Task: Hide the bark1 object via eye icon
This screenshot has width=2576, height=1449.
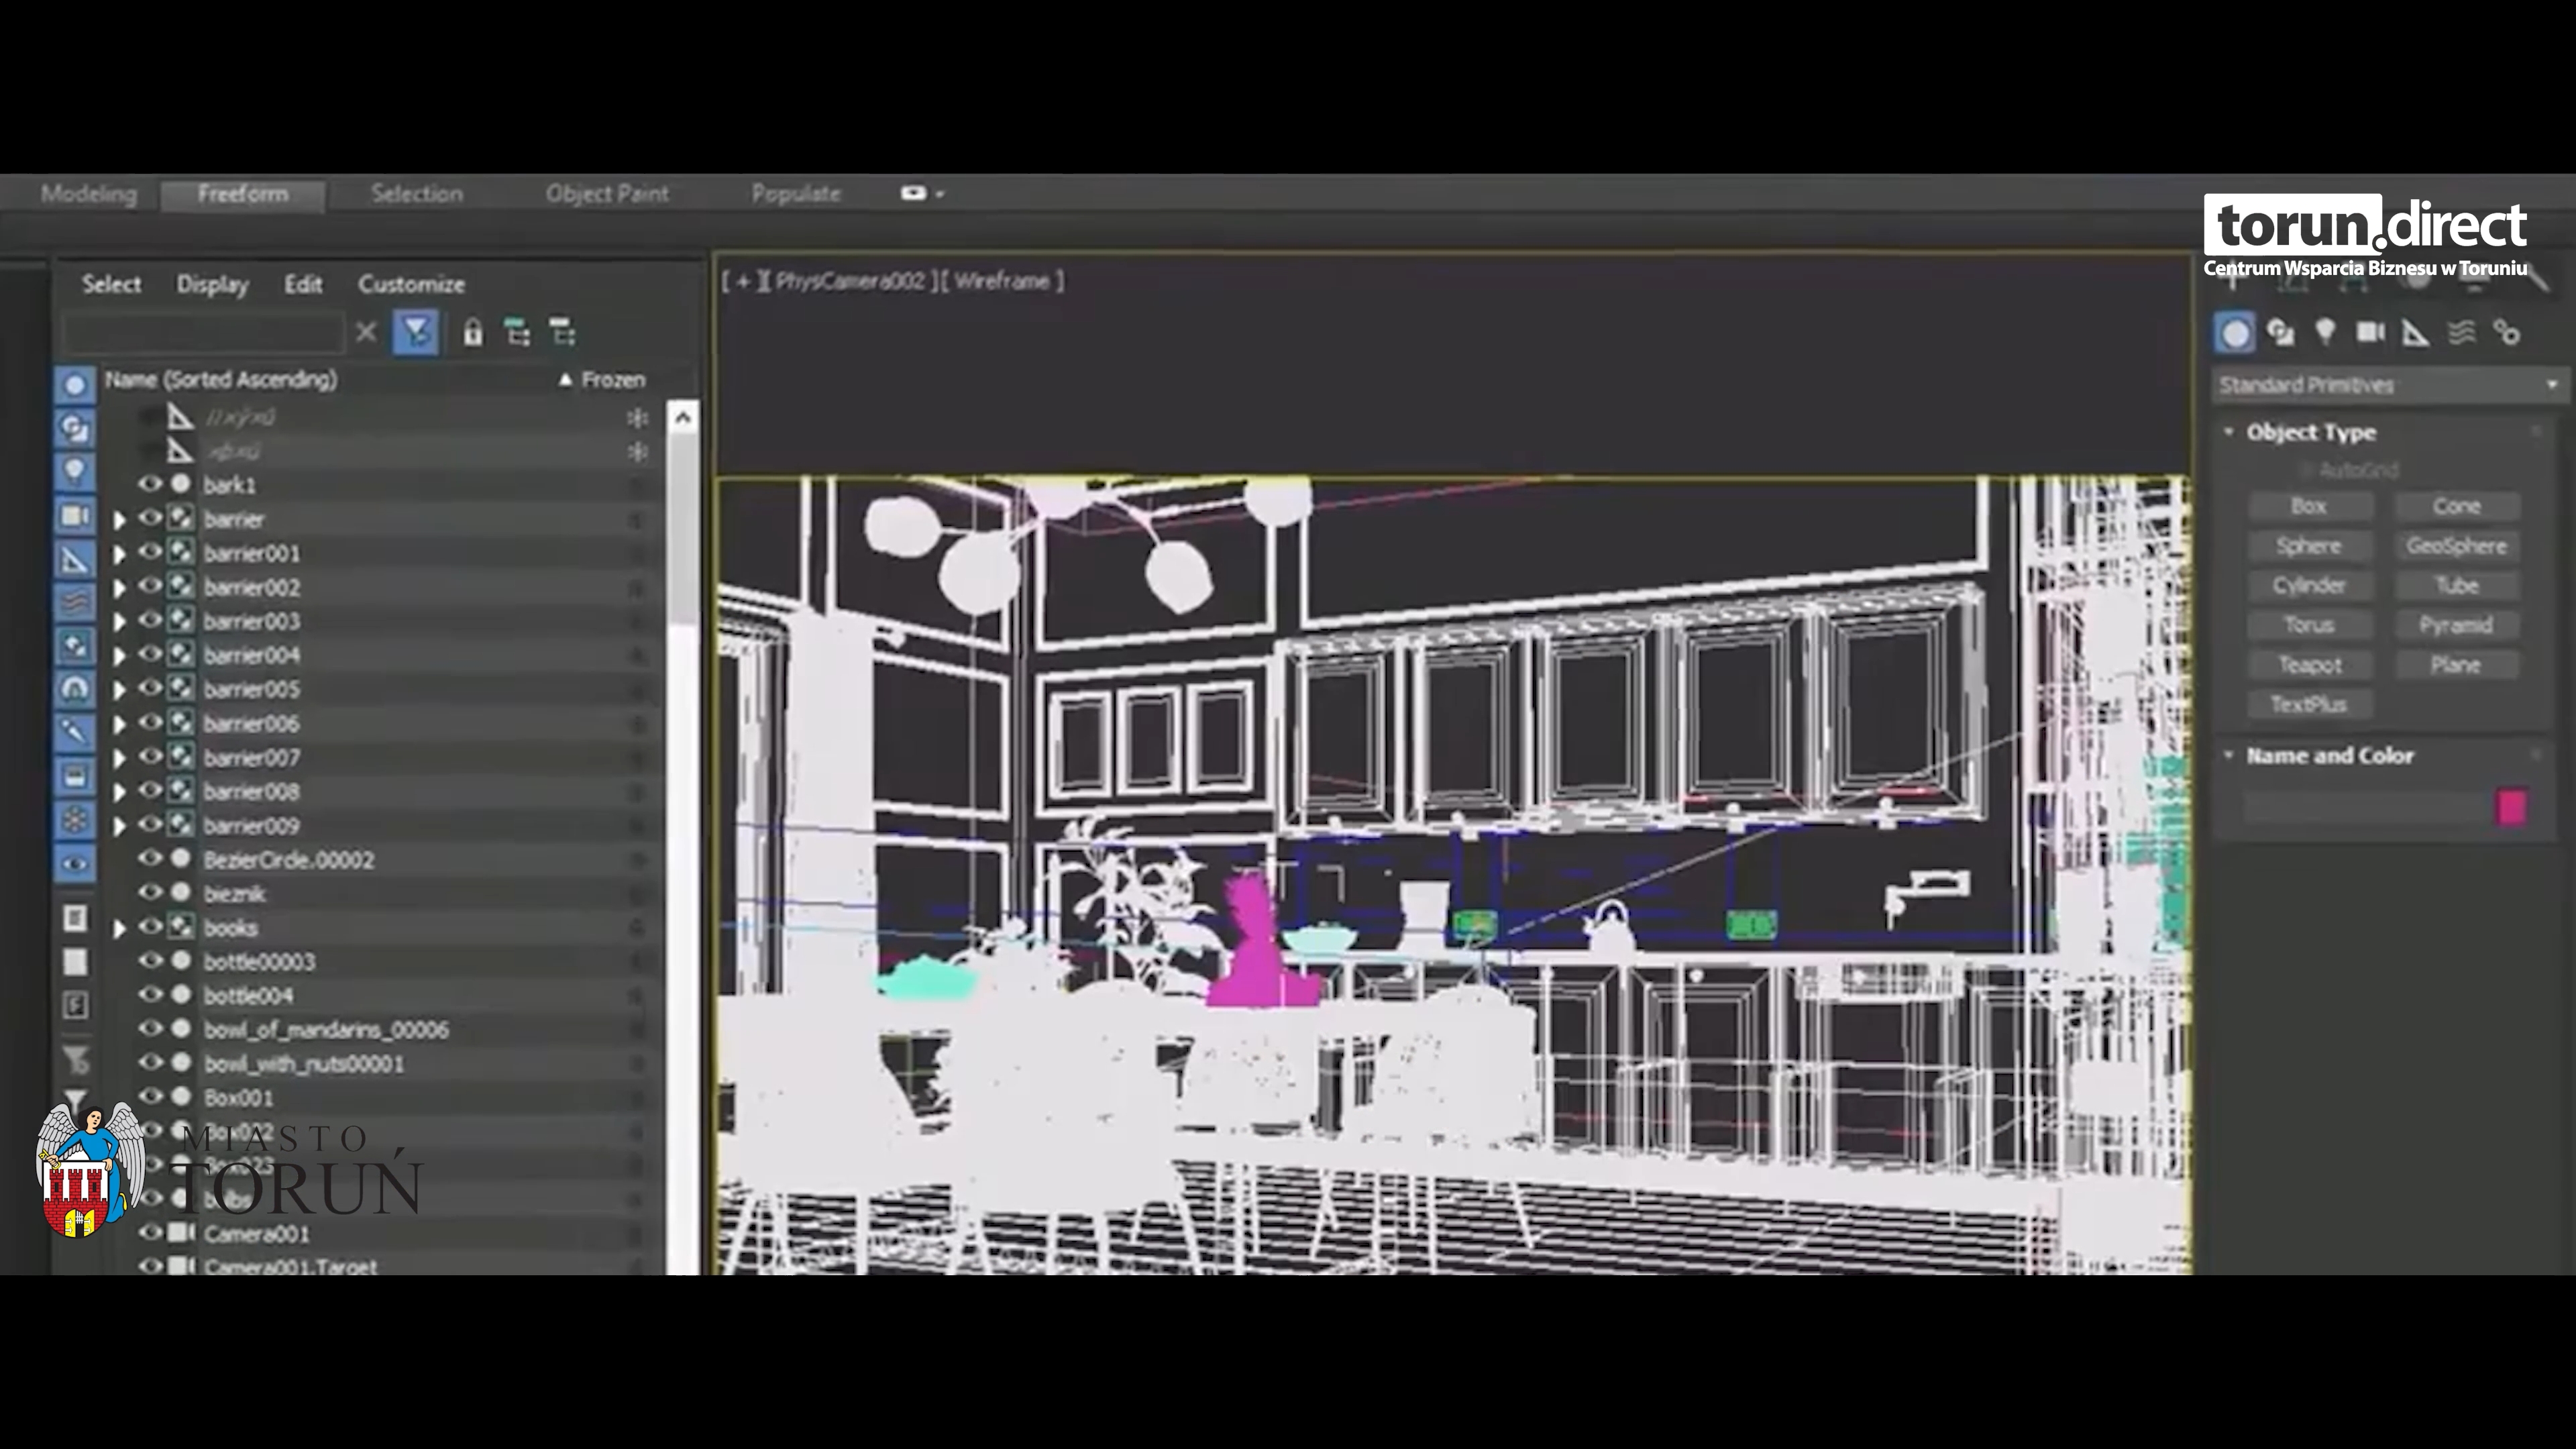Action: pyautogui.click(x=150, y=484)
